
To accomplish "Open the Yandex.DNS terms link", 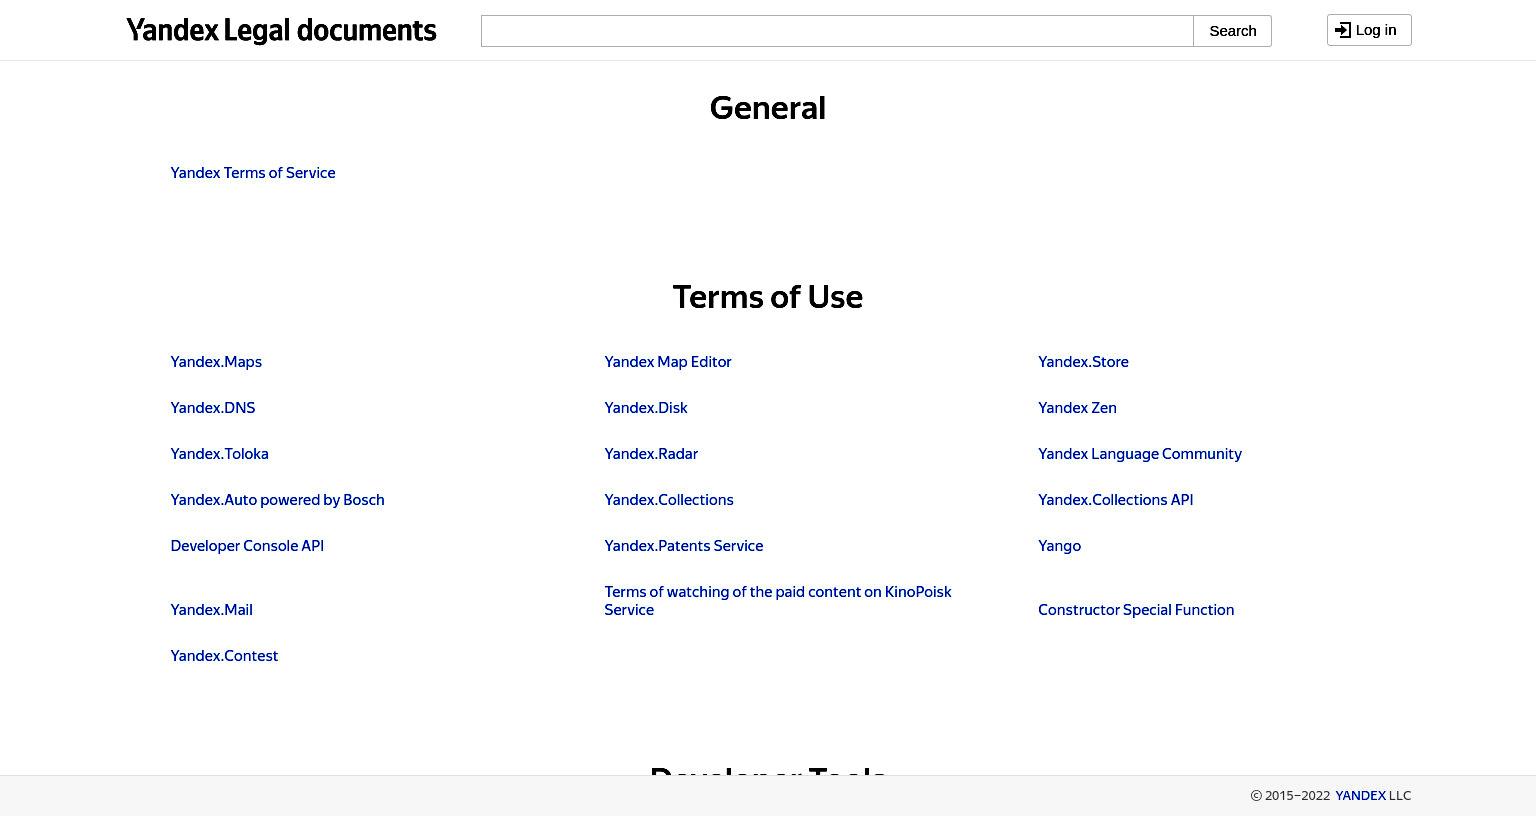I will coord(213,408).
